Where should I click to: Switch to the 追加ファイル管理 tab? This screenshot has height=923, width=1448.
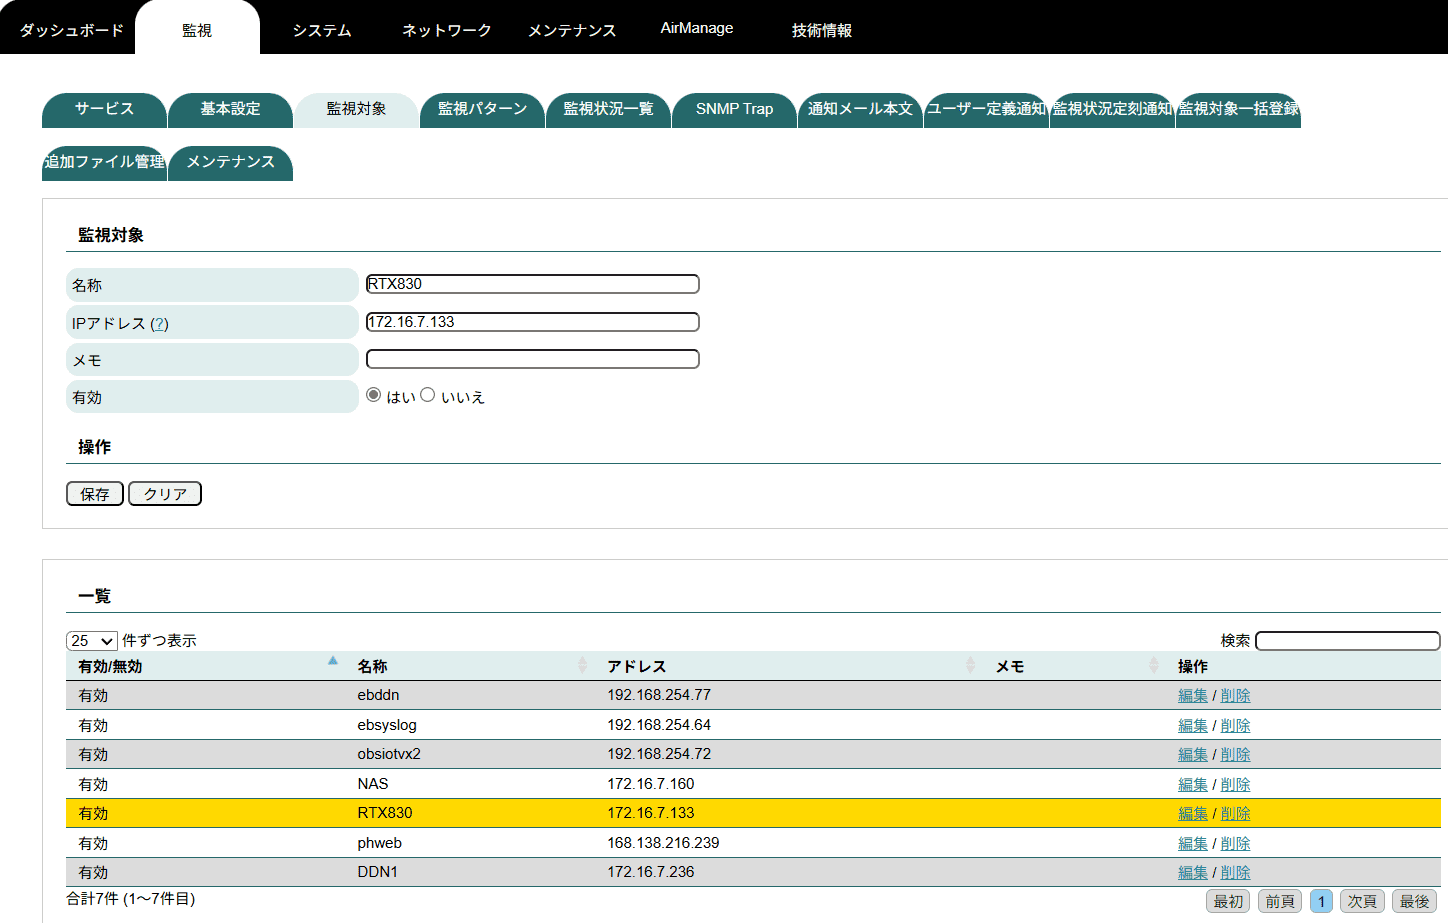click(x=104, y=162)
